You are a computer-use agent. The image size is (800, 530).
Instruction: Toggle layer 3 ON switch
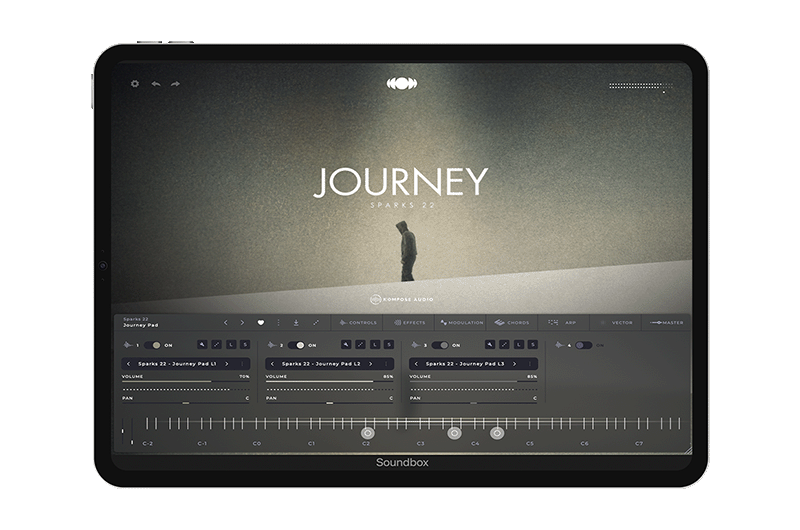(440, 345)
